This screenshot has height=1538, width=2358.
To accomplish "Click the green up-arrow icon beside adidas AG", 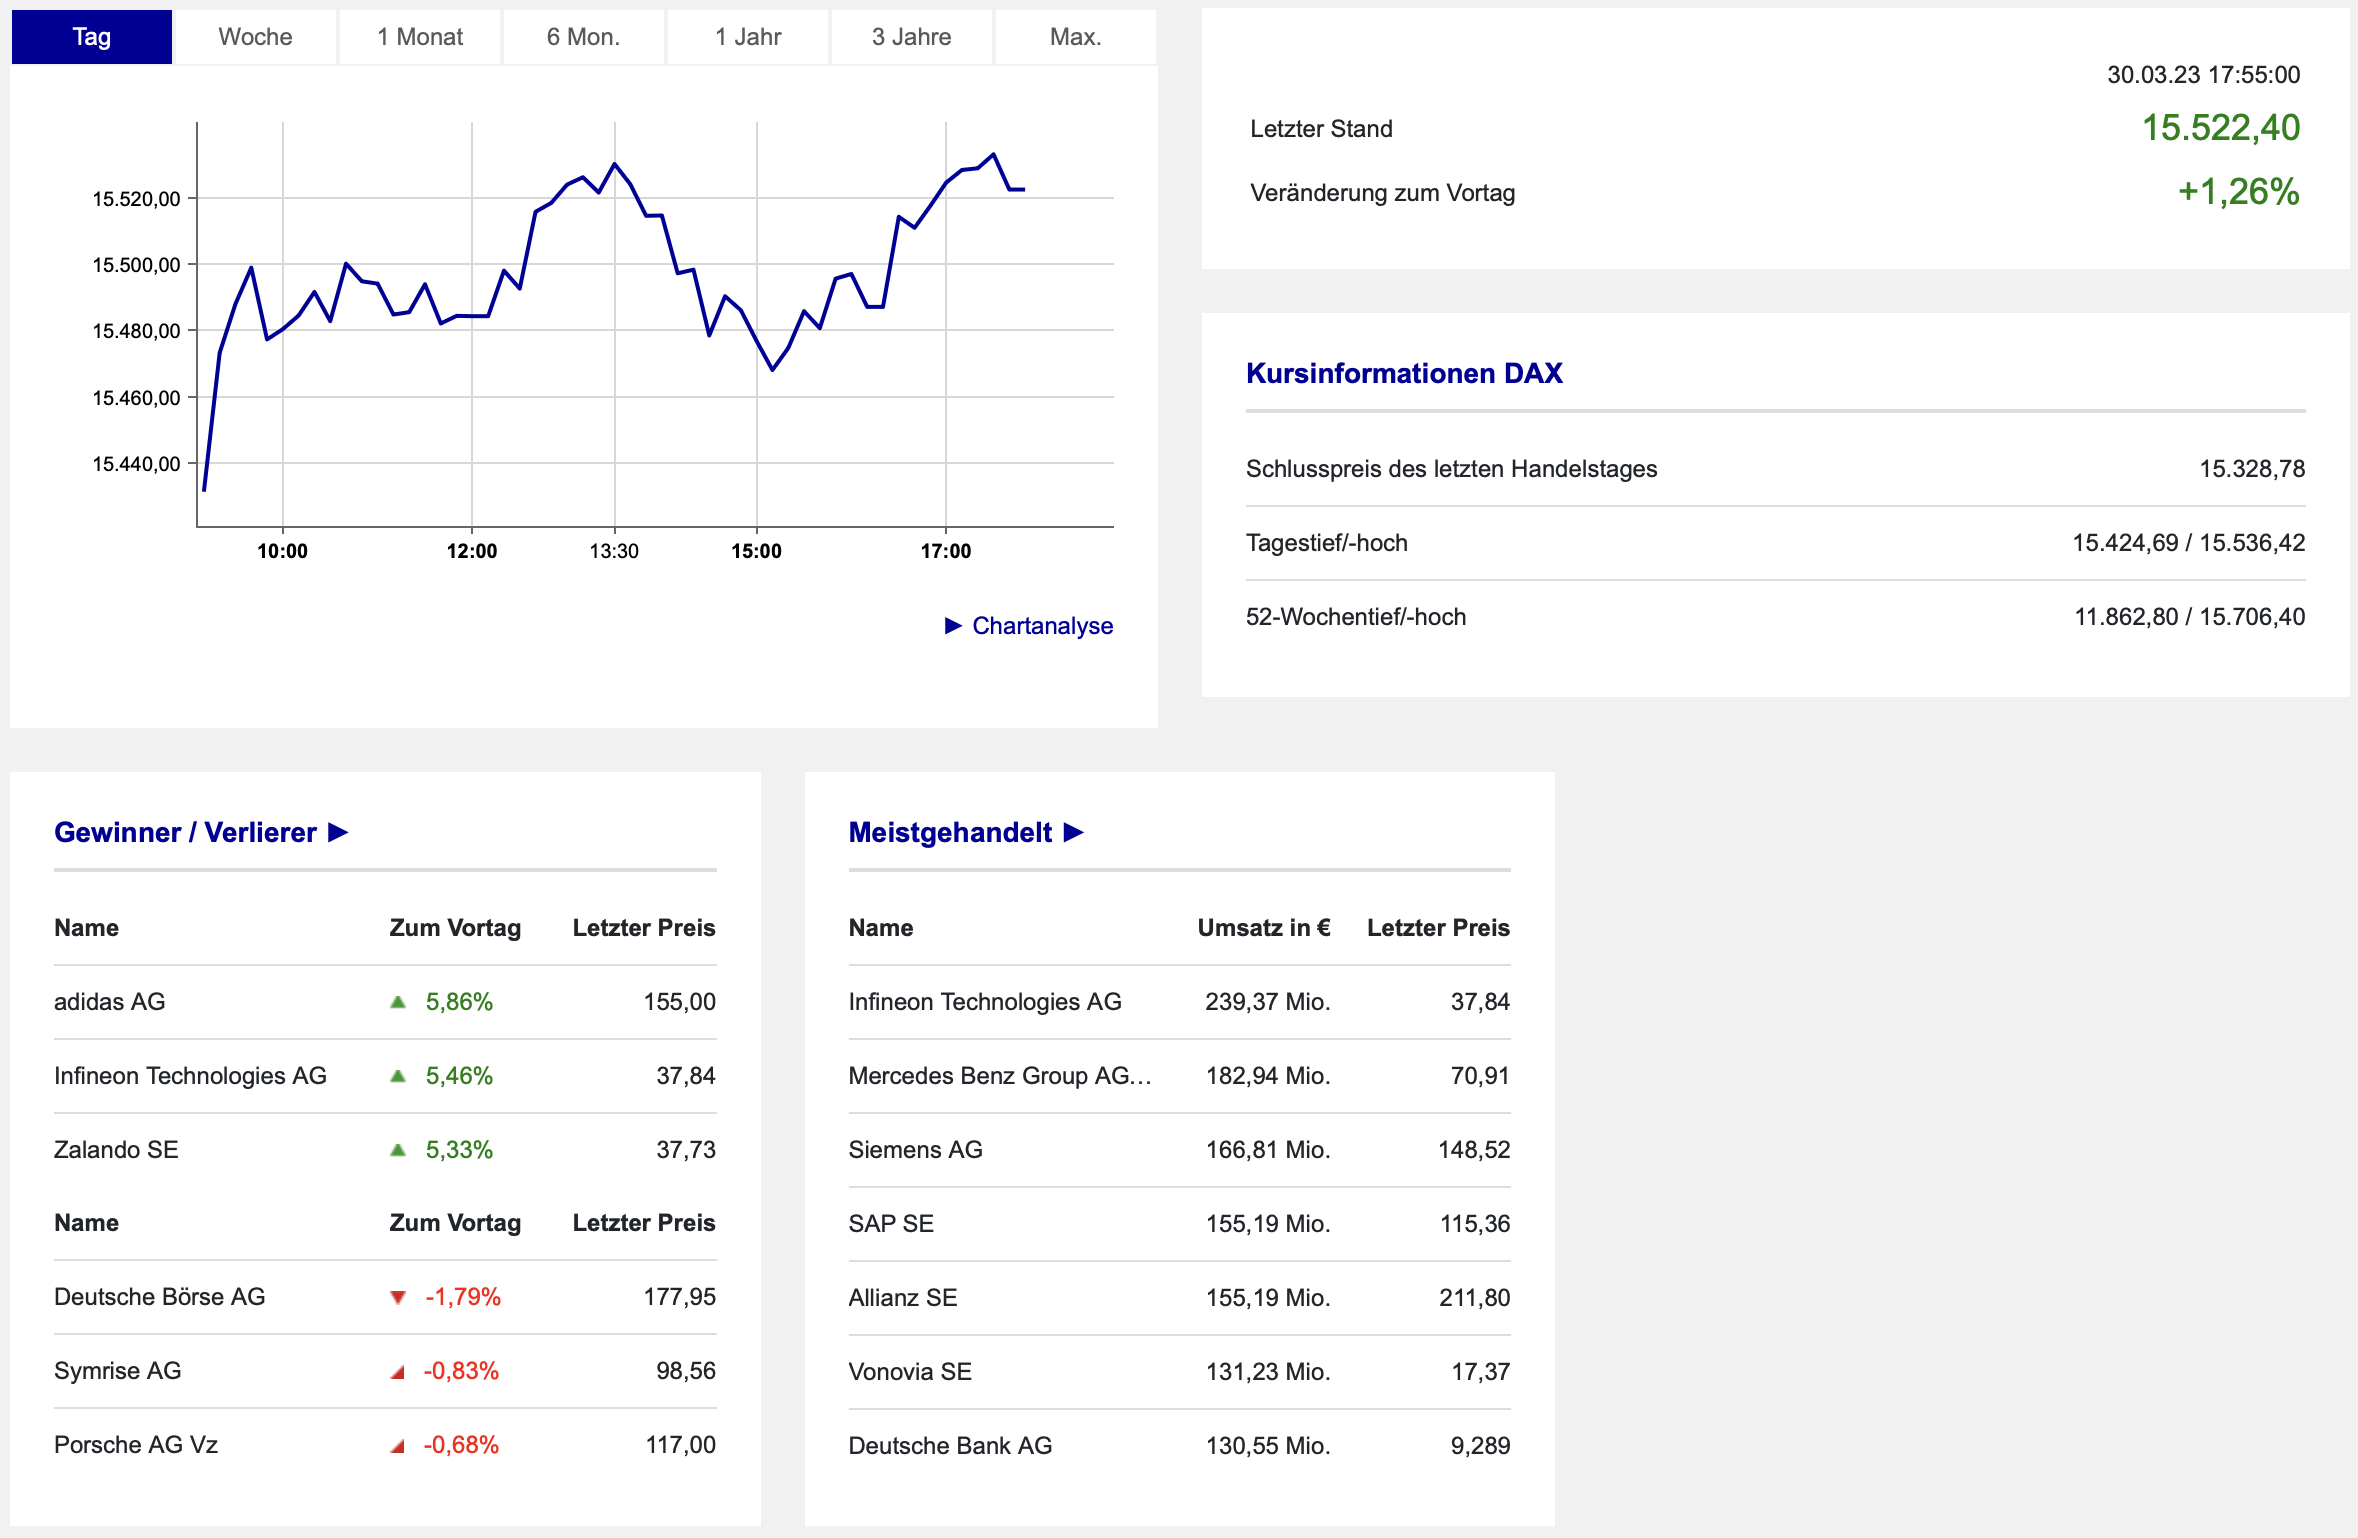I will coord(398,1002).
